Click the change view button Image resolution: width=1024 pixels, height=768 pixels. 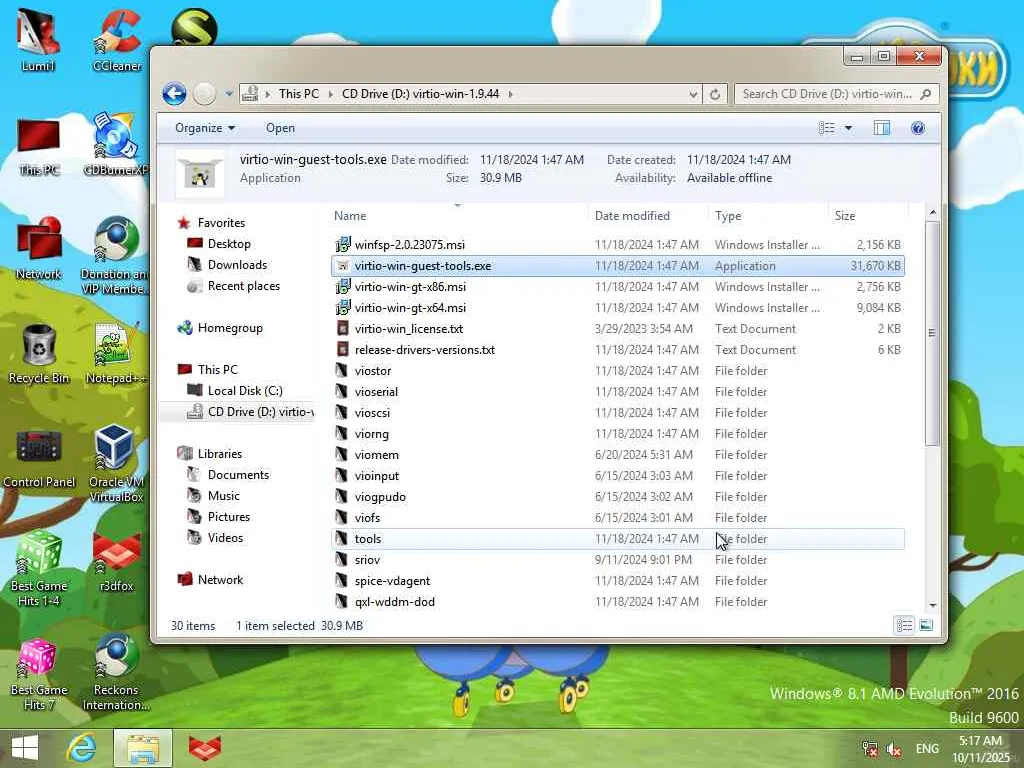tap(827, 128)
